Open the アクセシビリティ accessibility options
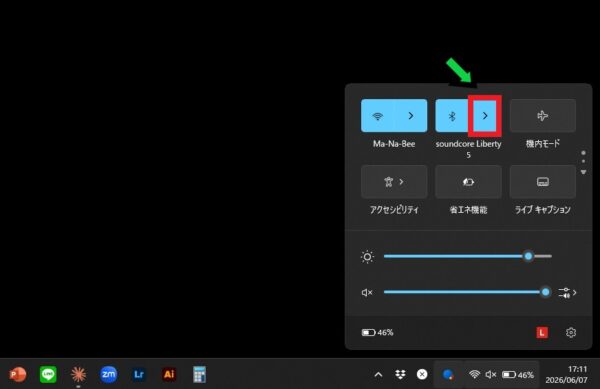This screenshot has height=389, width=600. [x=394, y=182]
